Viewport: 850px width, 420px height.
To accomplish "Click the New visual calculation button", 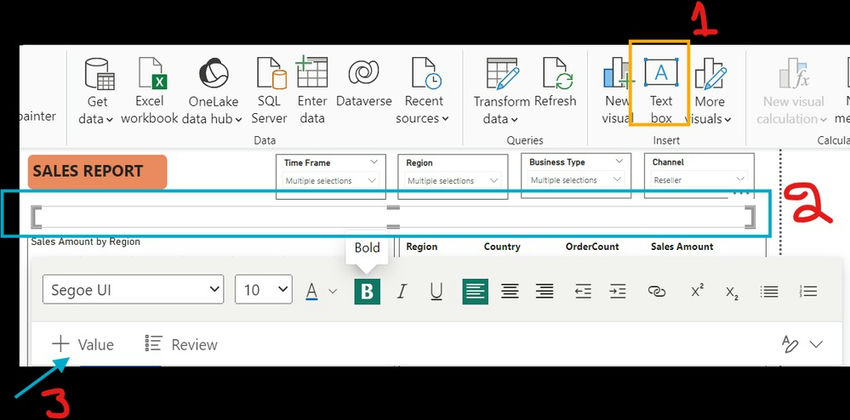I will click(793, 91).
